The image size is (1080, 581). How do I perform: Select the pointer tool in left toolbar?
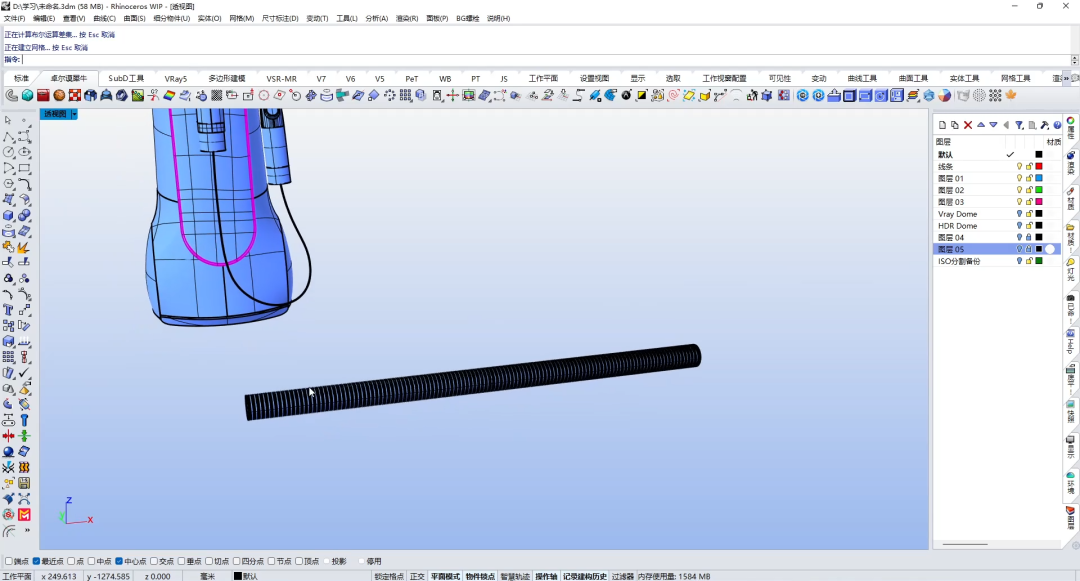click(x=8, y=120)
